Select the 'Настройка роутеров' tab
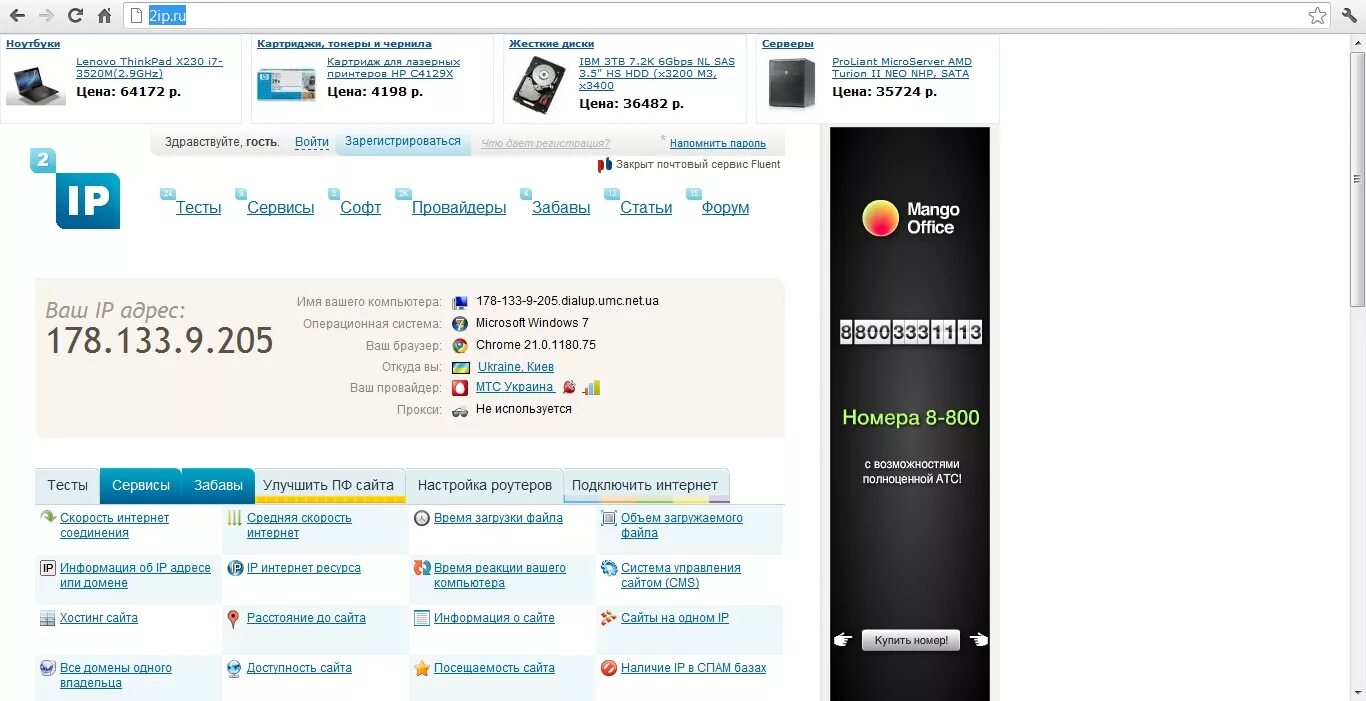Image resolution: width=1366 pixels, height=701 pixels. point(485,485)
